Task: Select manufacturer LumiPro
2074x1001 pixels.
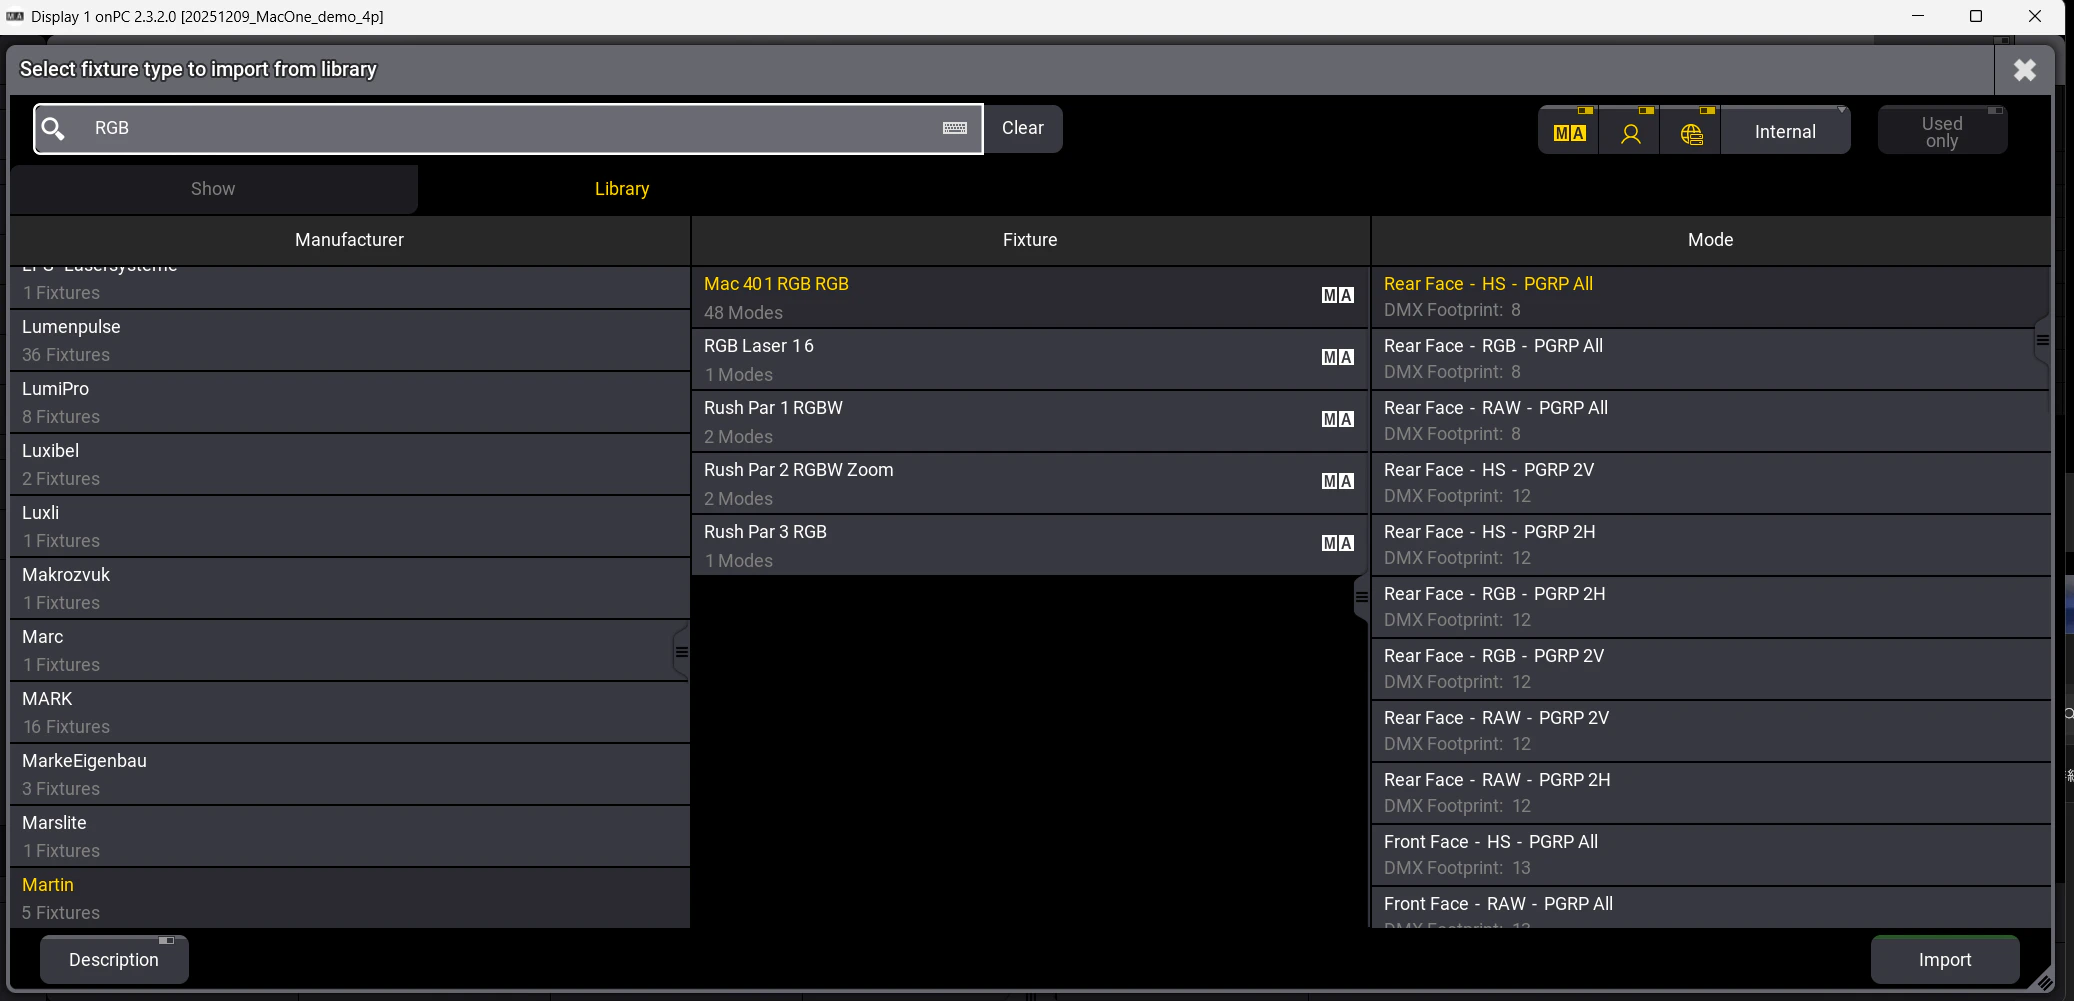Action: (x=350, y=403)
